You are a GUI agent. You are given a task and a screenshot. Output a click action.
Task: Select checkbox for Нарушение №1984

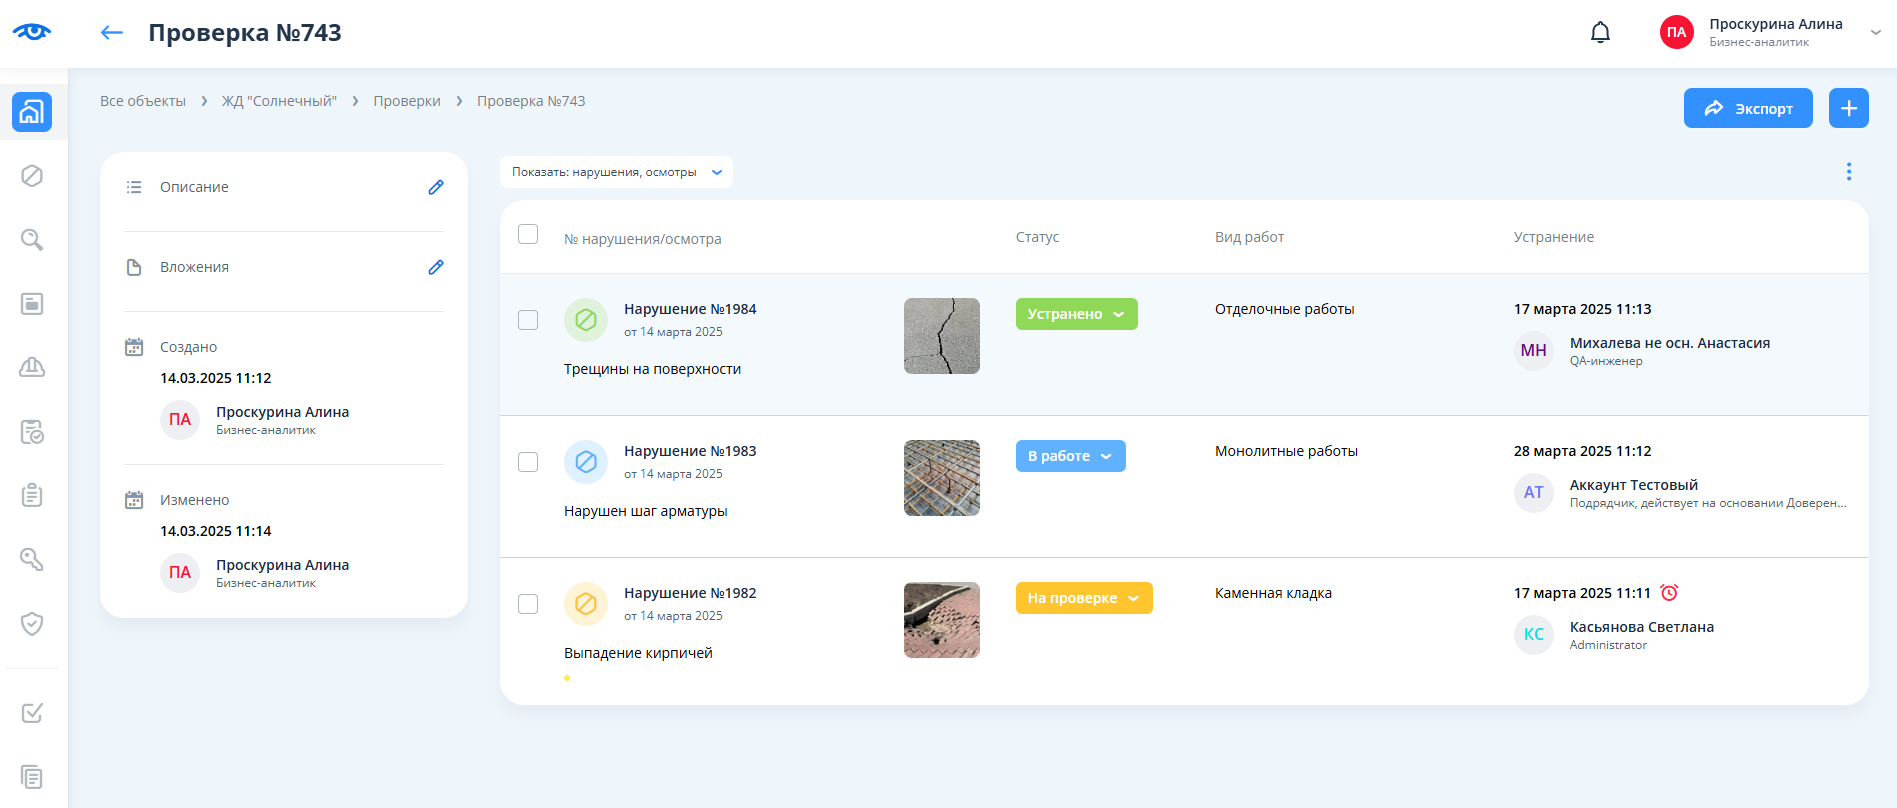tap(528, 320)
